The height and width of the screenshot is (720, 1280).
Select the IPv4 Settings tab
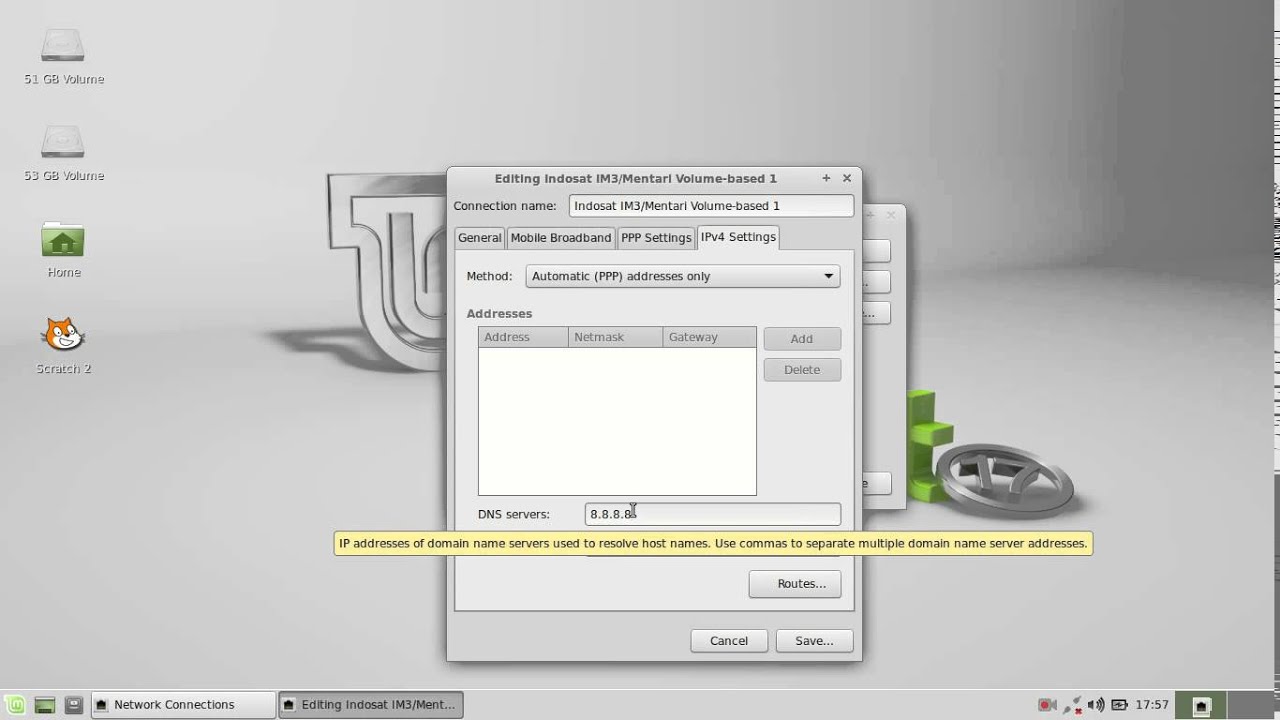(738, 237)
